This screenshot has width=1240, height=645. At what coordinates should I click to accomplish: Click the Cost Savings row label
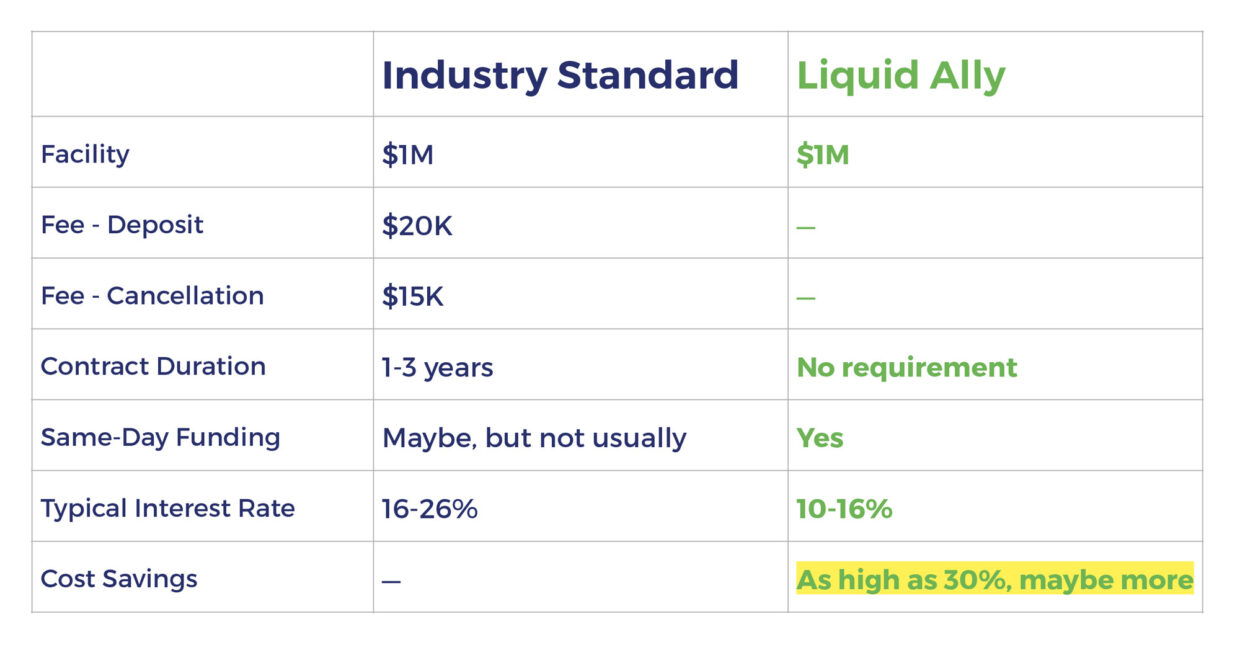[119, 579]
